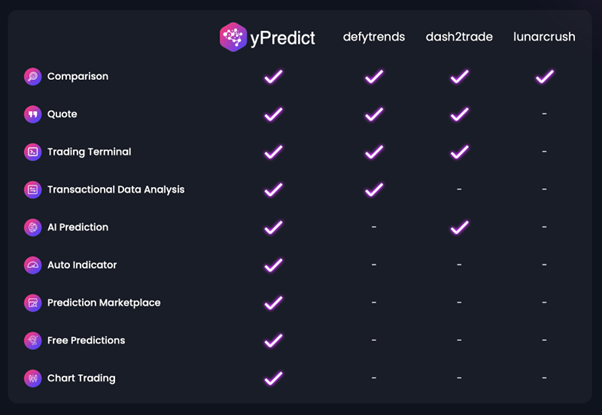The image size is (602, 415).
Task: Click the yPredict brand name text
Action: coord(284,38)
